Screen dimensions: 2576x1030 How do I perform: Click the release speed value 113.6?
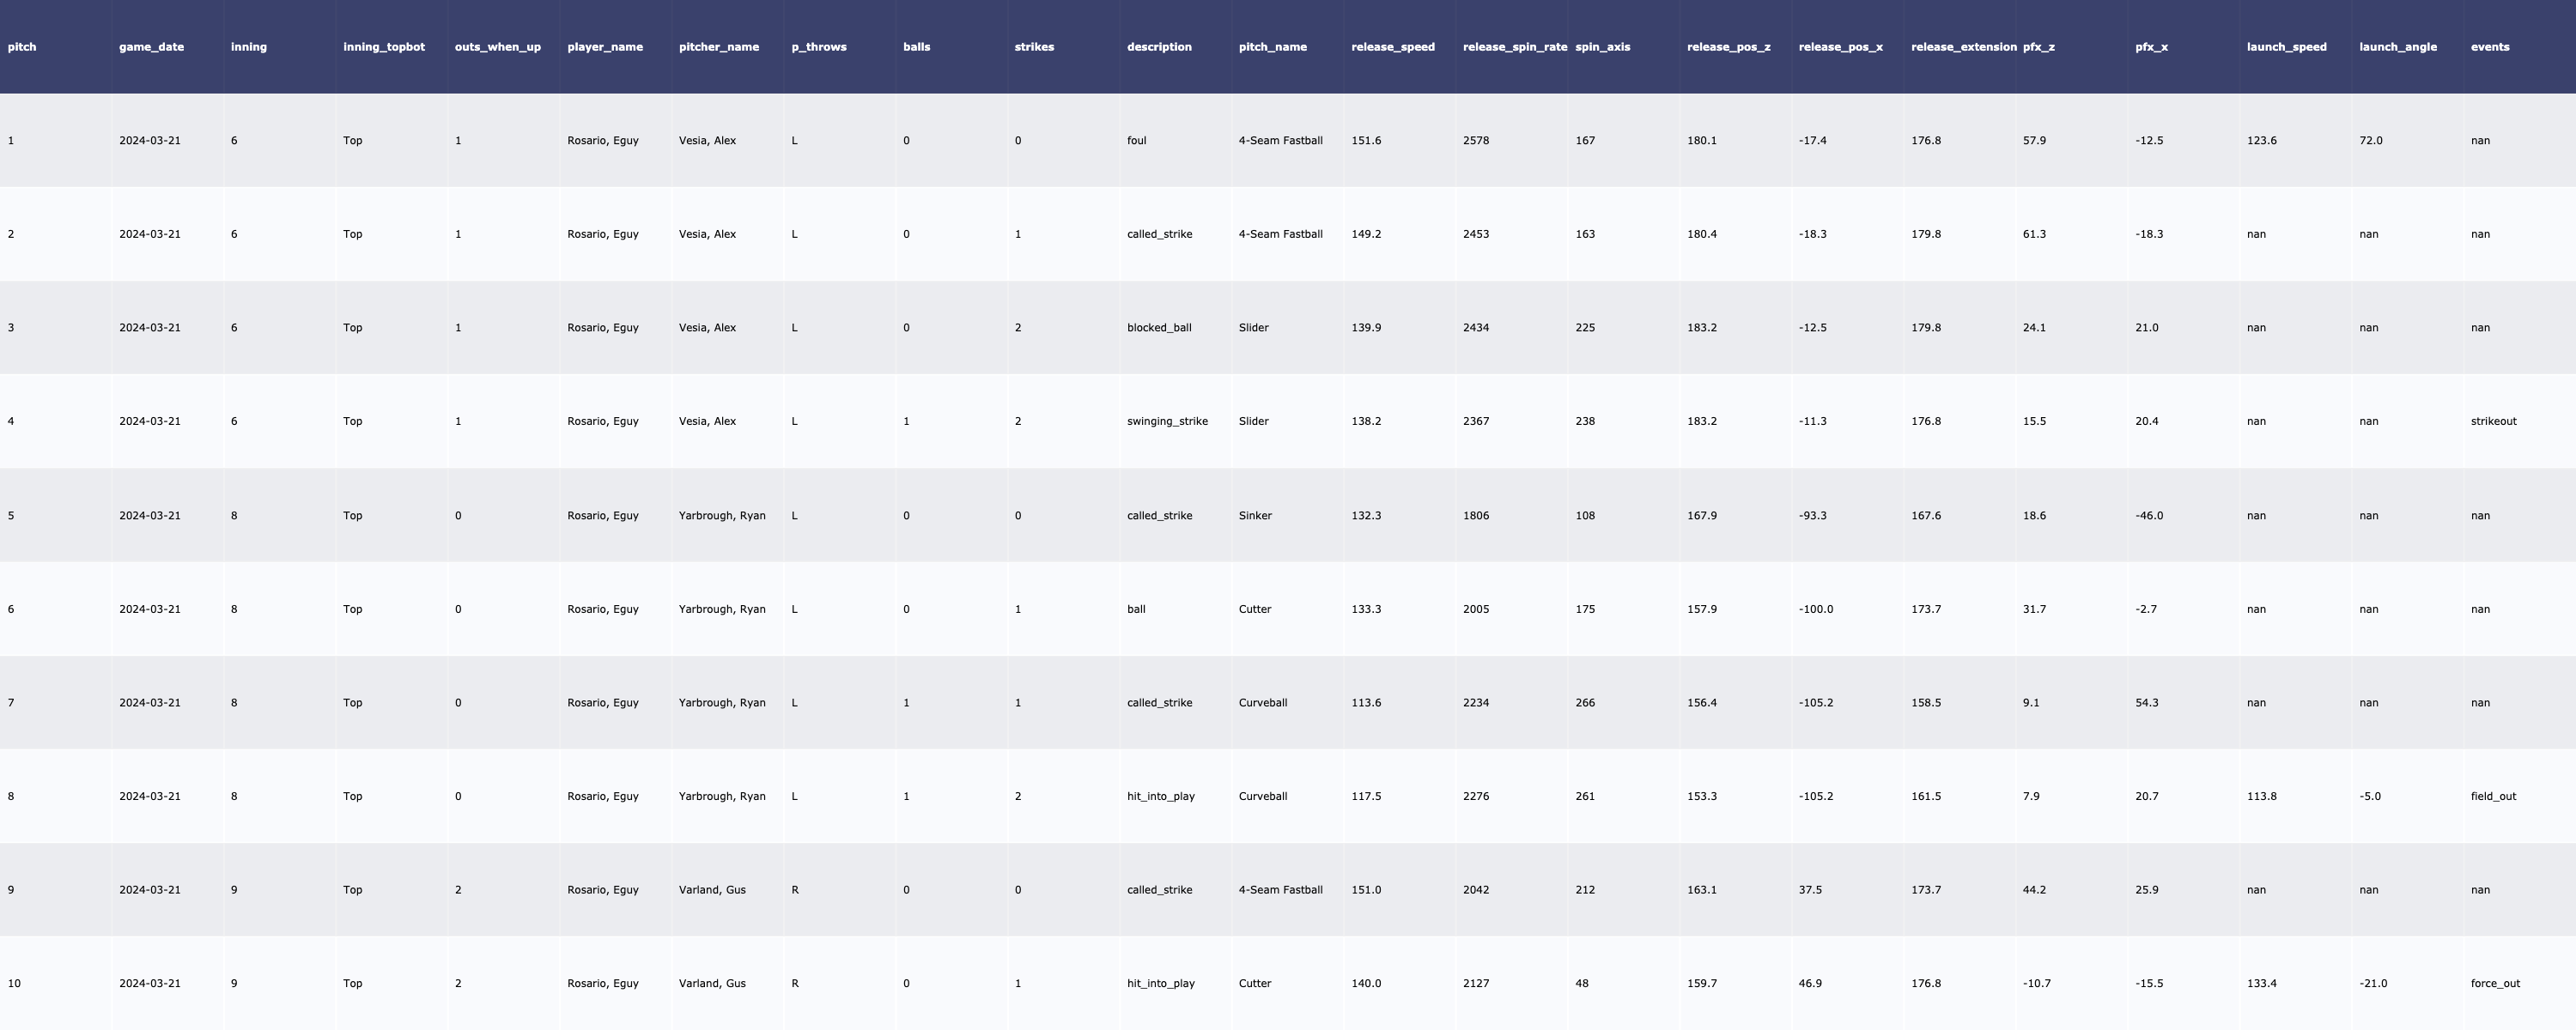coord(1365,703)
